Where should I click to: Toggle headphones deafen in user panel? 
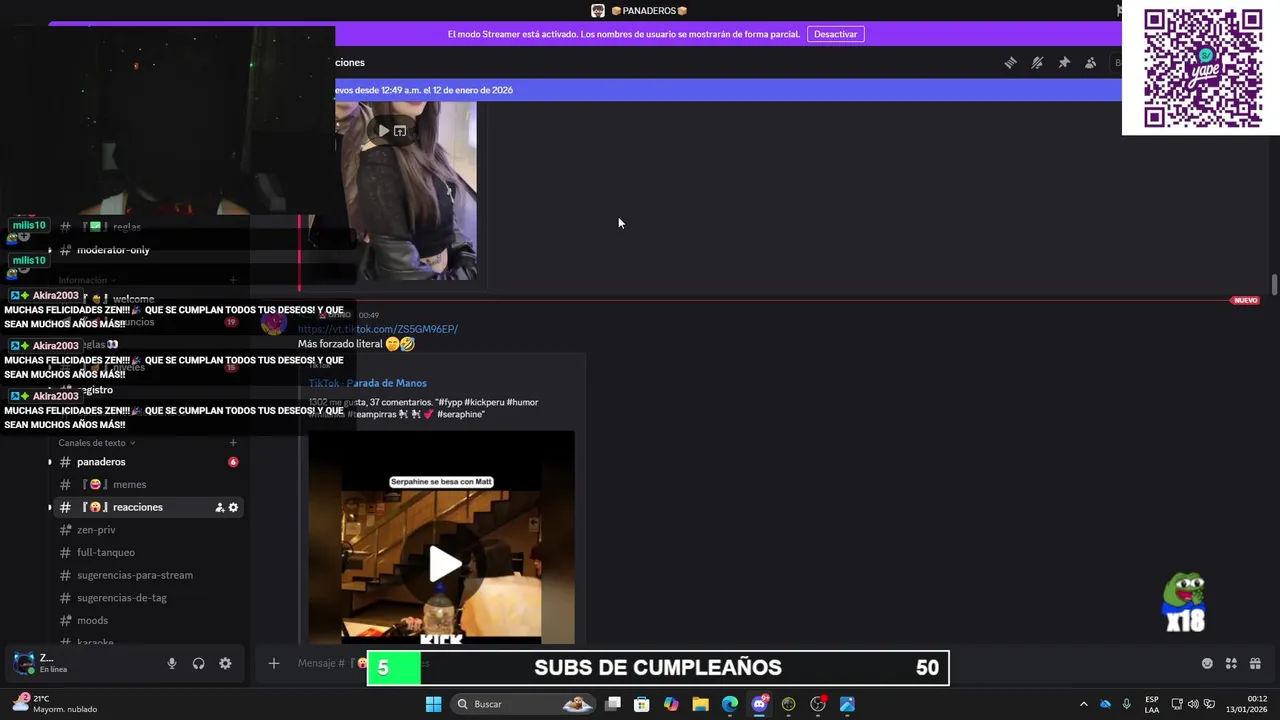pos(198,663)
